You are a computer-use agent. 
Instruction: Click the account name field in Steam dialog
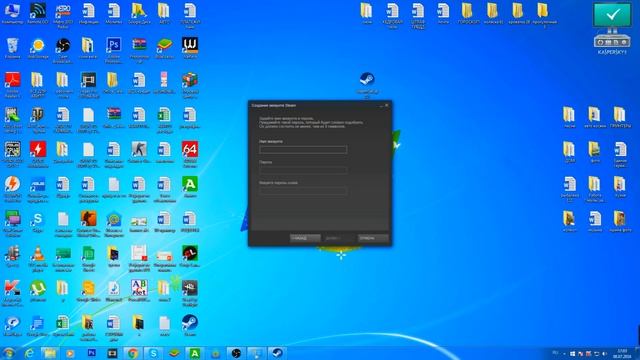click(x=303, y=150)
